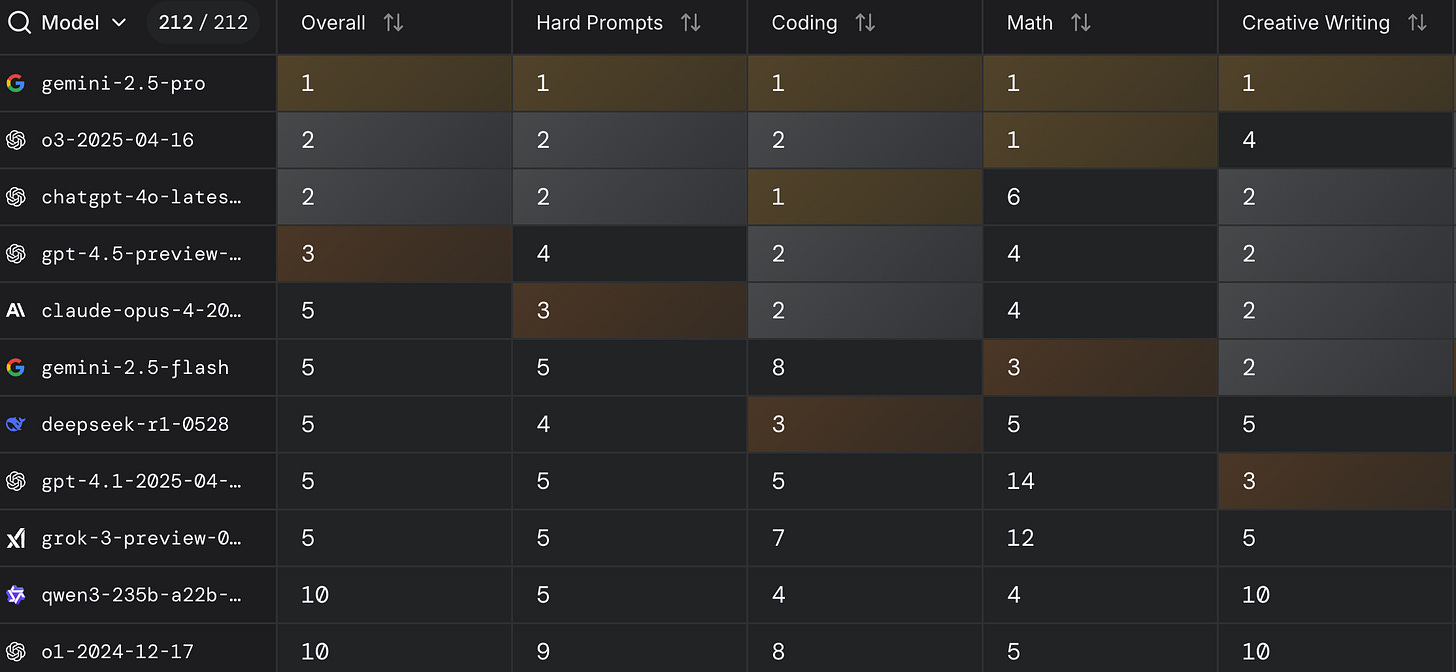Sort by the Math column arrows
The image size is (1456, 672).
click(x=1081, y=23)
